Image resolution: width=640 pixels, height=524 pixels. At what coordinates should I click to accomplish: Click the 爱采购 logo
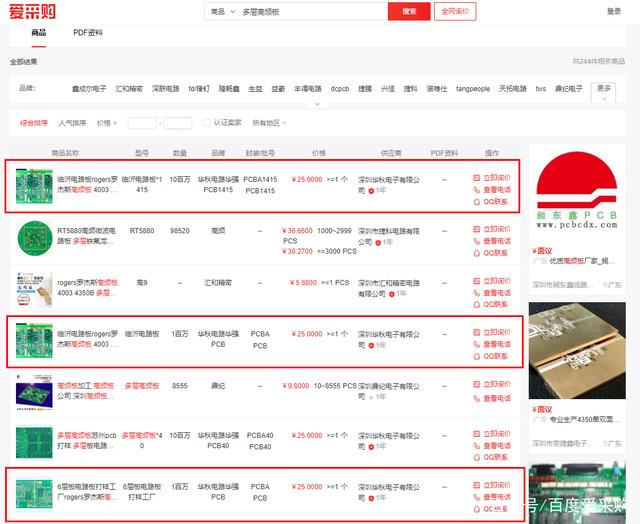[x=32, y=11]
